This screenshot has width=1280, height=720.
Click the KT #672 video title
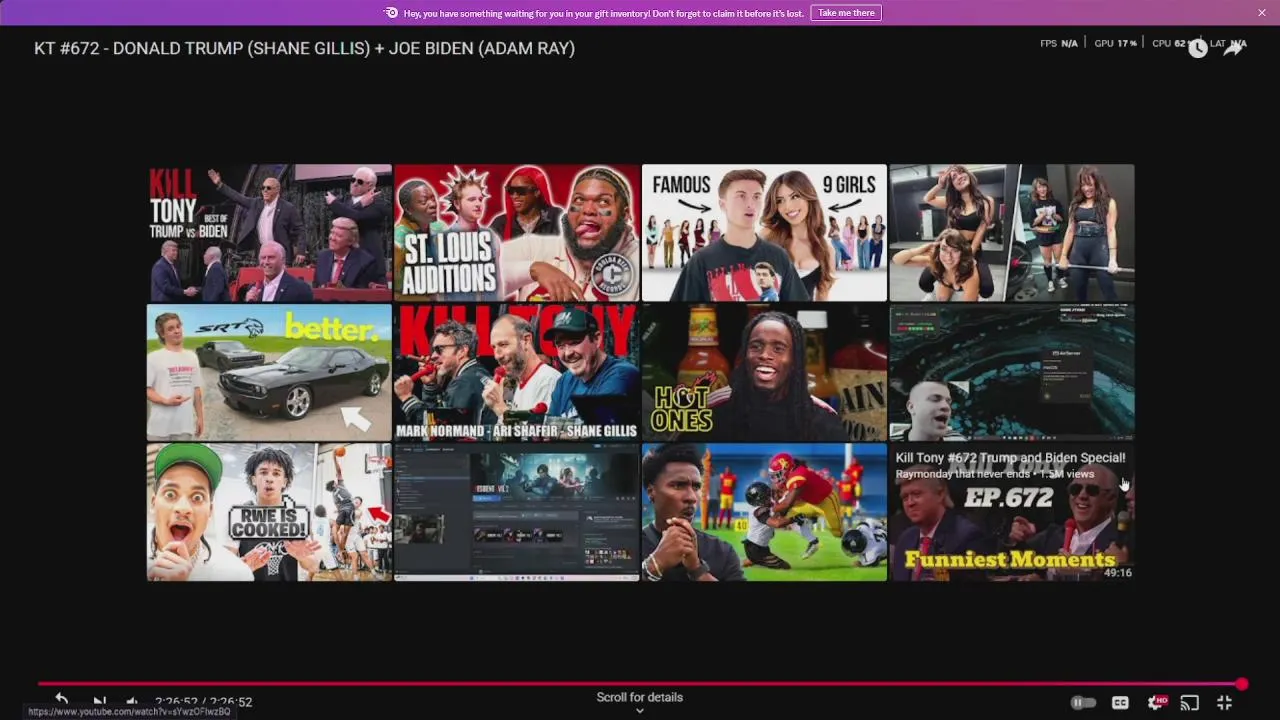pos(304,48)
